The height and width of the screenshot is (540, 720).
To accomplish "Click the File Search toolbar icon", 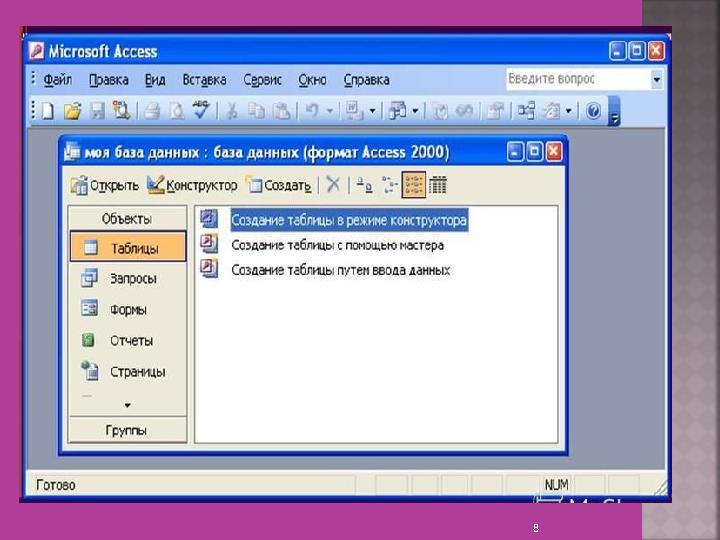I will click(x=122, y=111).
